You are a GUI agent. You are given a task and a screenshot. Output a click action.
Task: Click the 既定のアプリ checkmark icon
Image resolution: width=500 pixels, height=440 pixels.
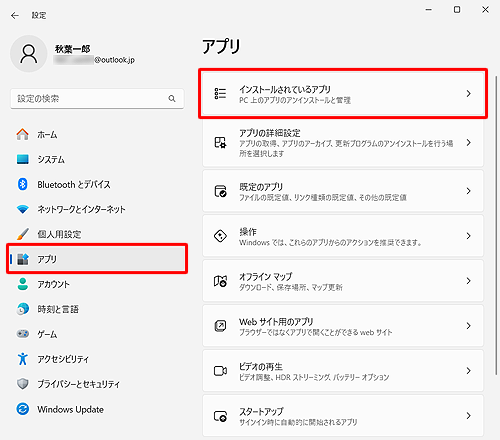(220, 191)
